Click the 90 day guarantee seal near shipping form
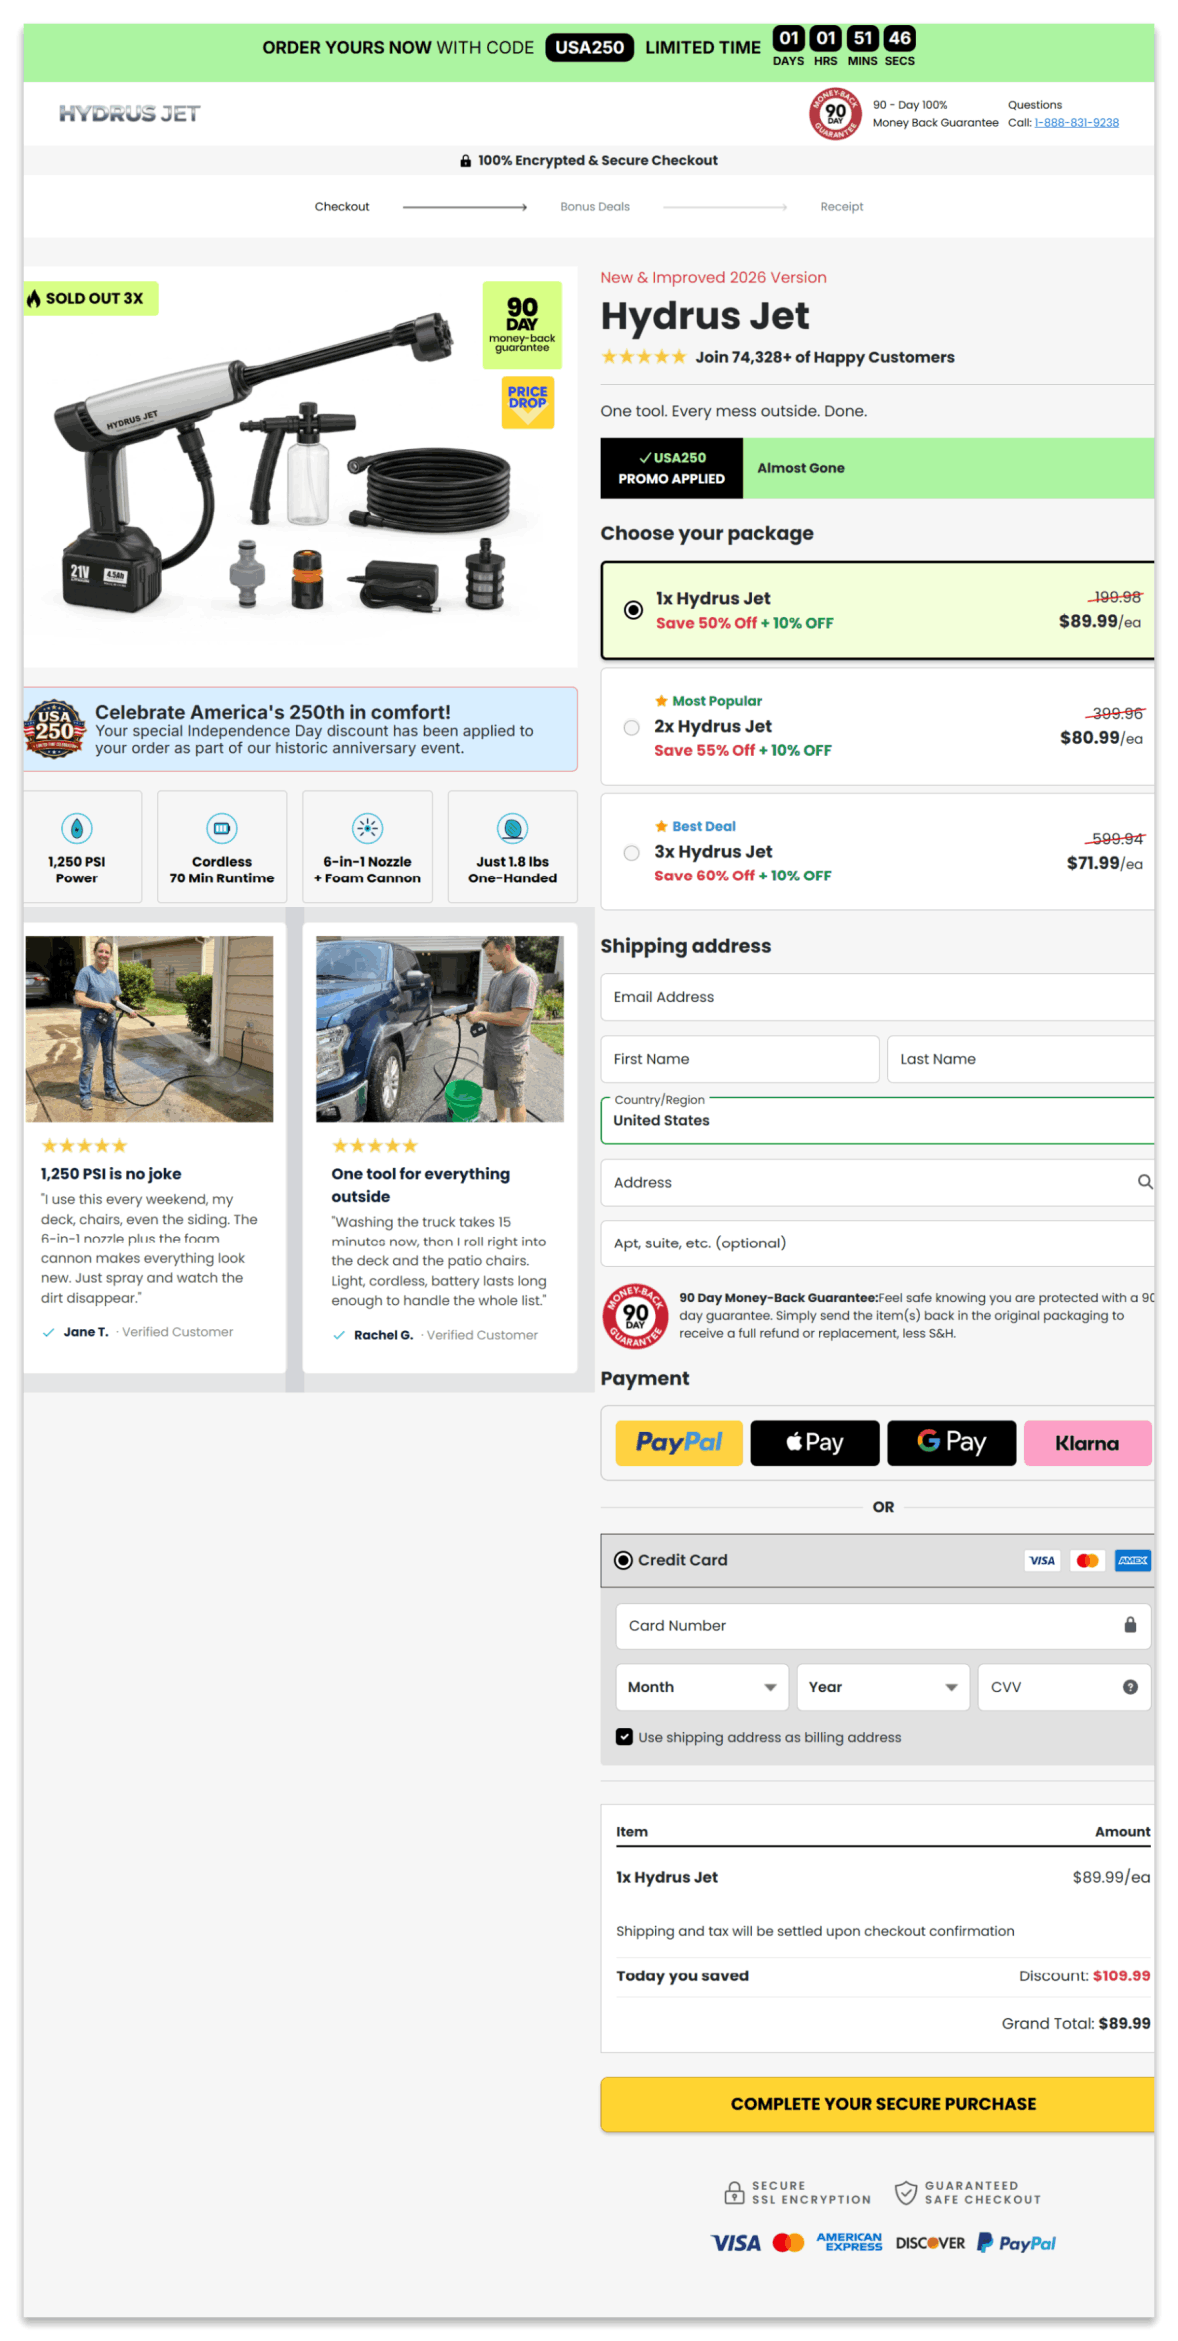The image size is (1178, 2341). (635, 1316)
